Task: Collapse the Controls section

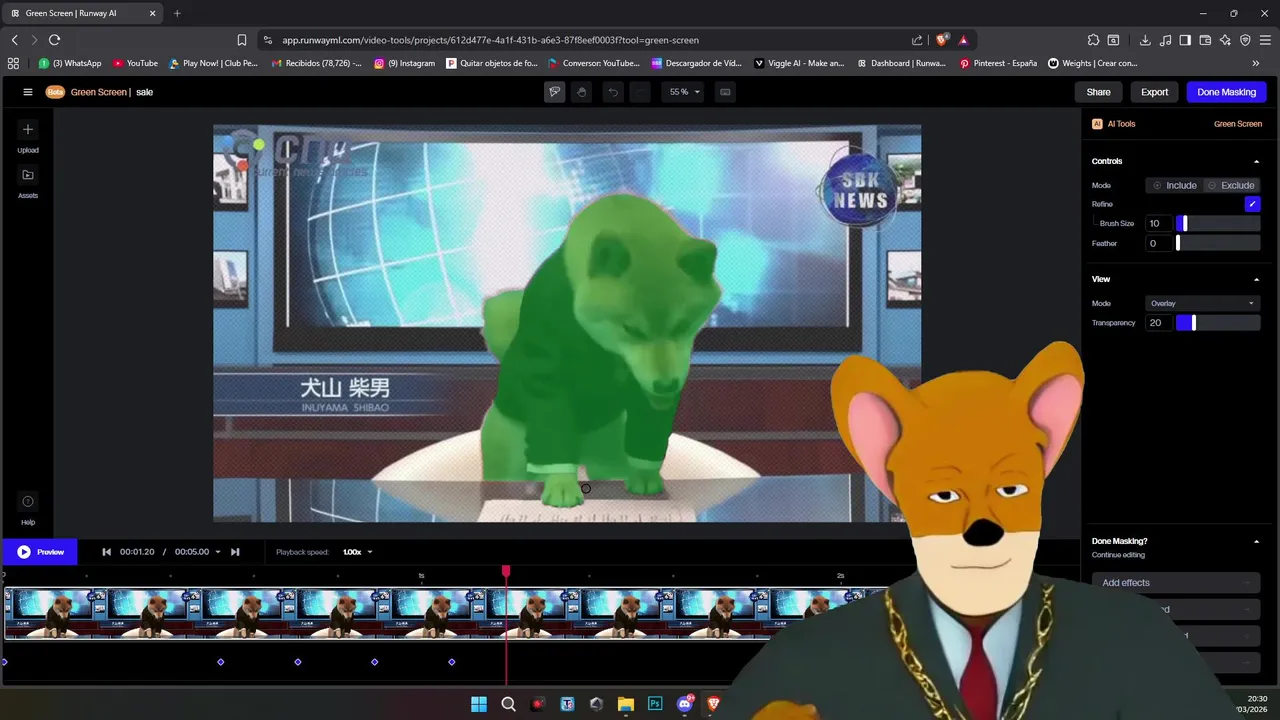Action: tap(1256, 161)
